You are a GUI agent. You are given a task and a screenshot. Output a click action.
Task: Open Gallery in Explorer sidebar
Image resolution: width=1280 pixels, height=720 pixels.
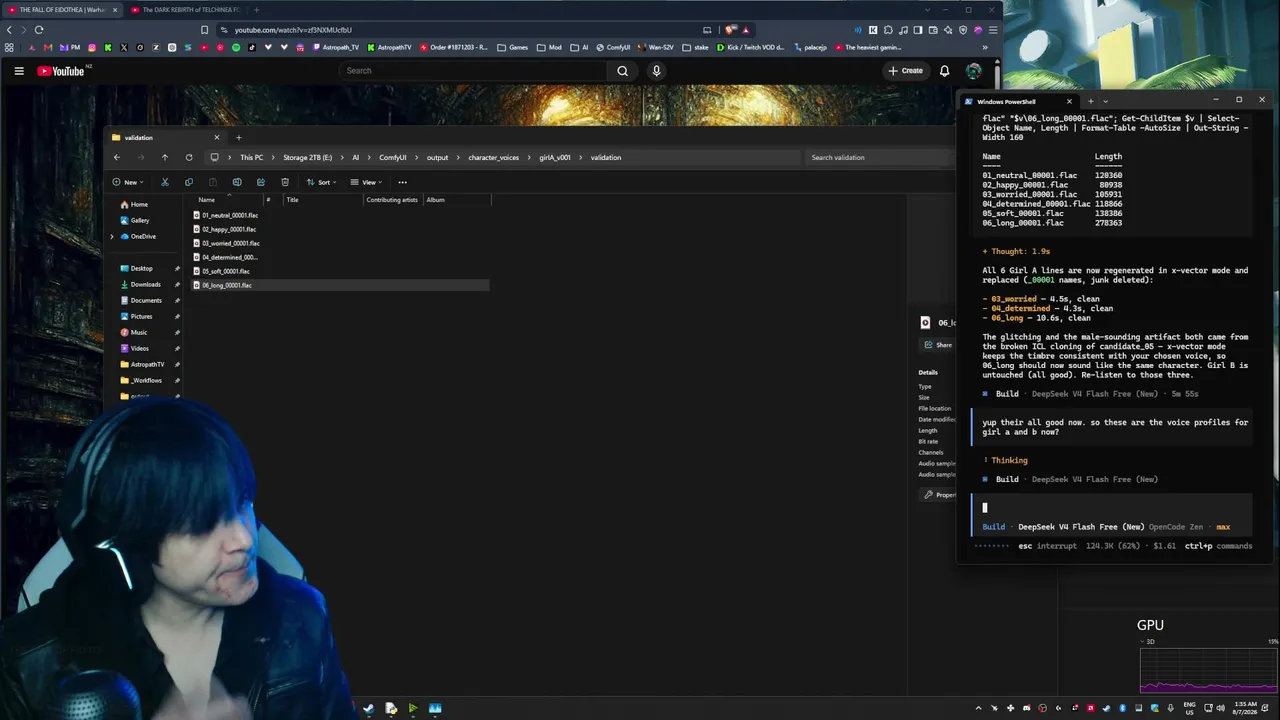point(139,221)
